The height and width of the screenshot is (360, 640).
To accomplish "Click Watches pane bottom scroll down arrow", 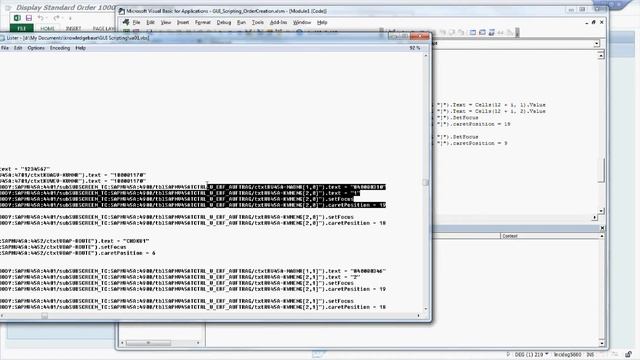I will click(602, 342).
